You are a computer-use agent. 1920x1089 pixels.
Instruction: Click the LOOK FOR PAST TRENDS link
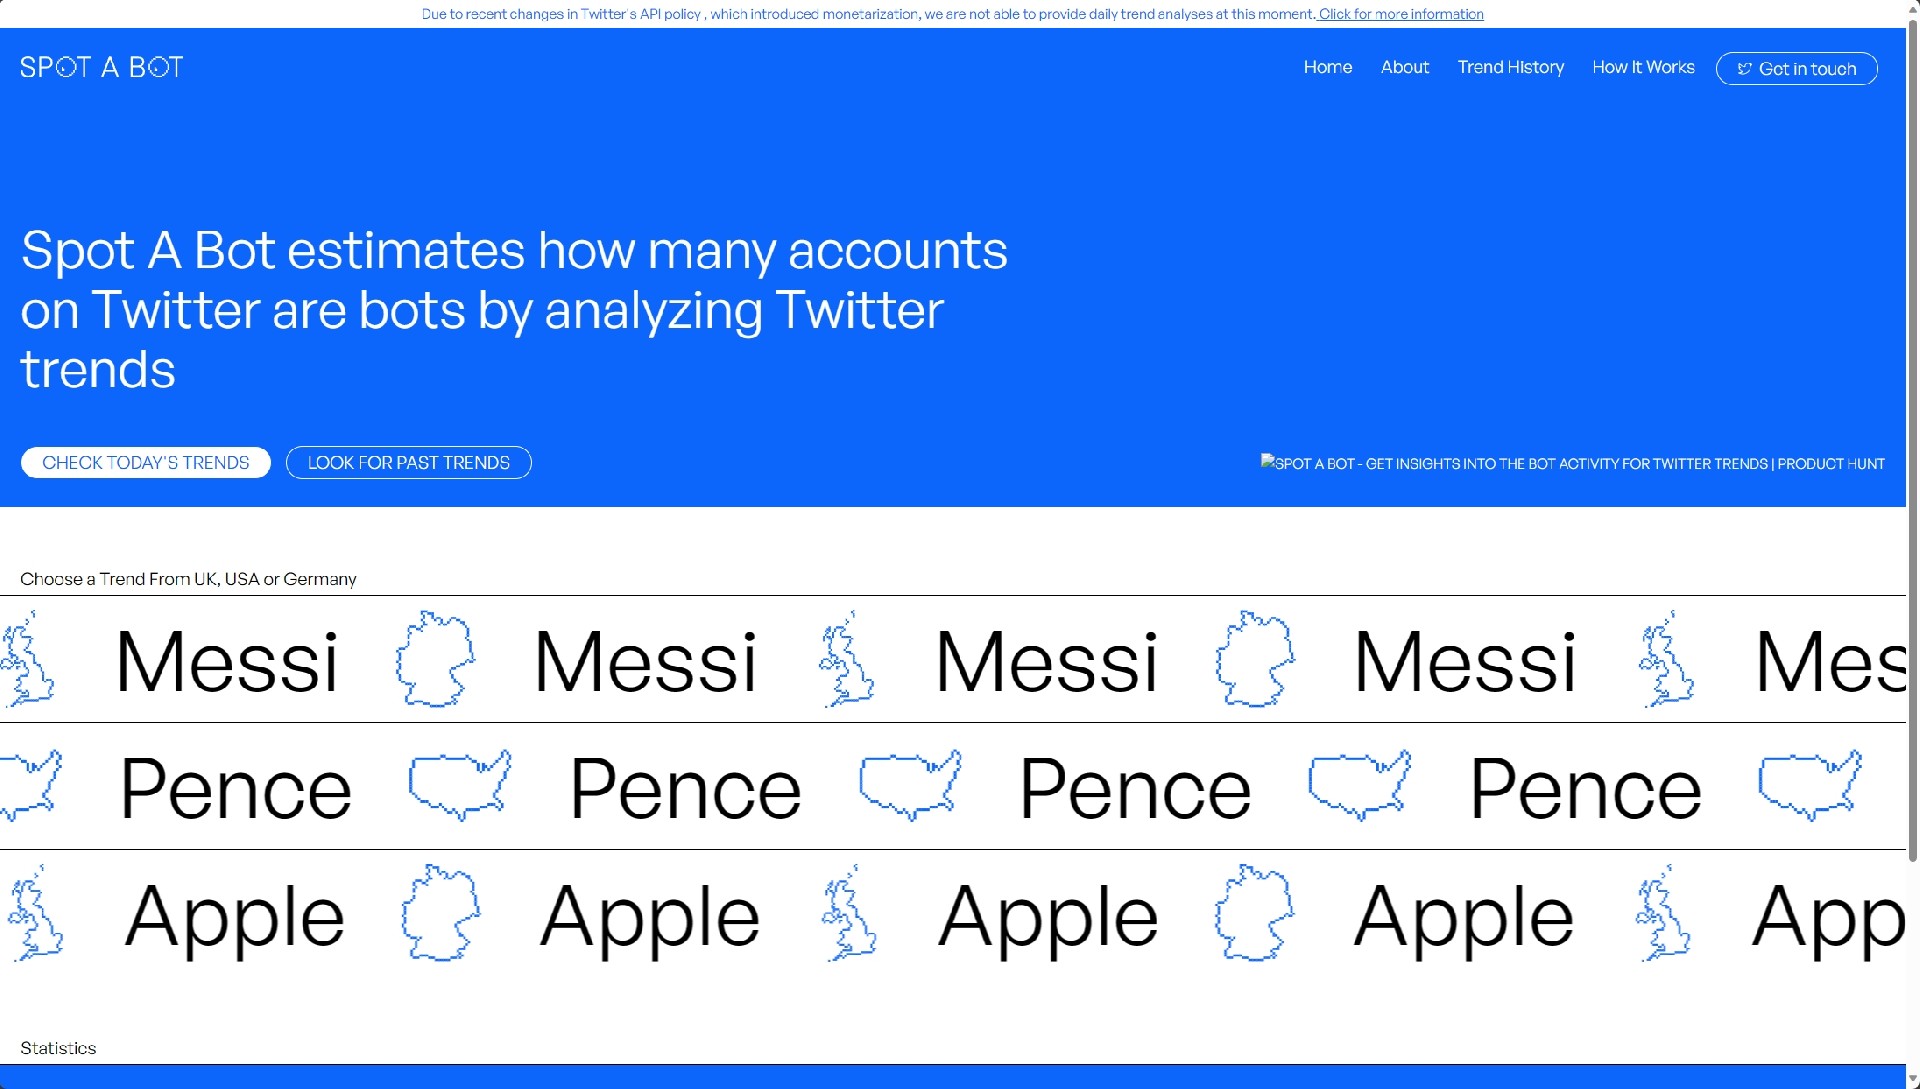(x=409, y=463)
